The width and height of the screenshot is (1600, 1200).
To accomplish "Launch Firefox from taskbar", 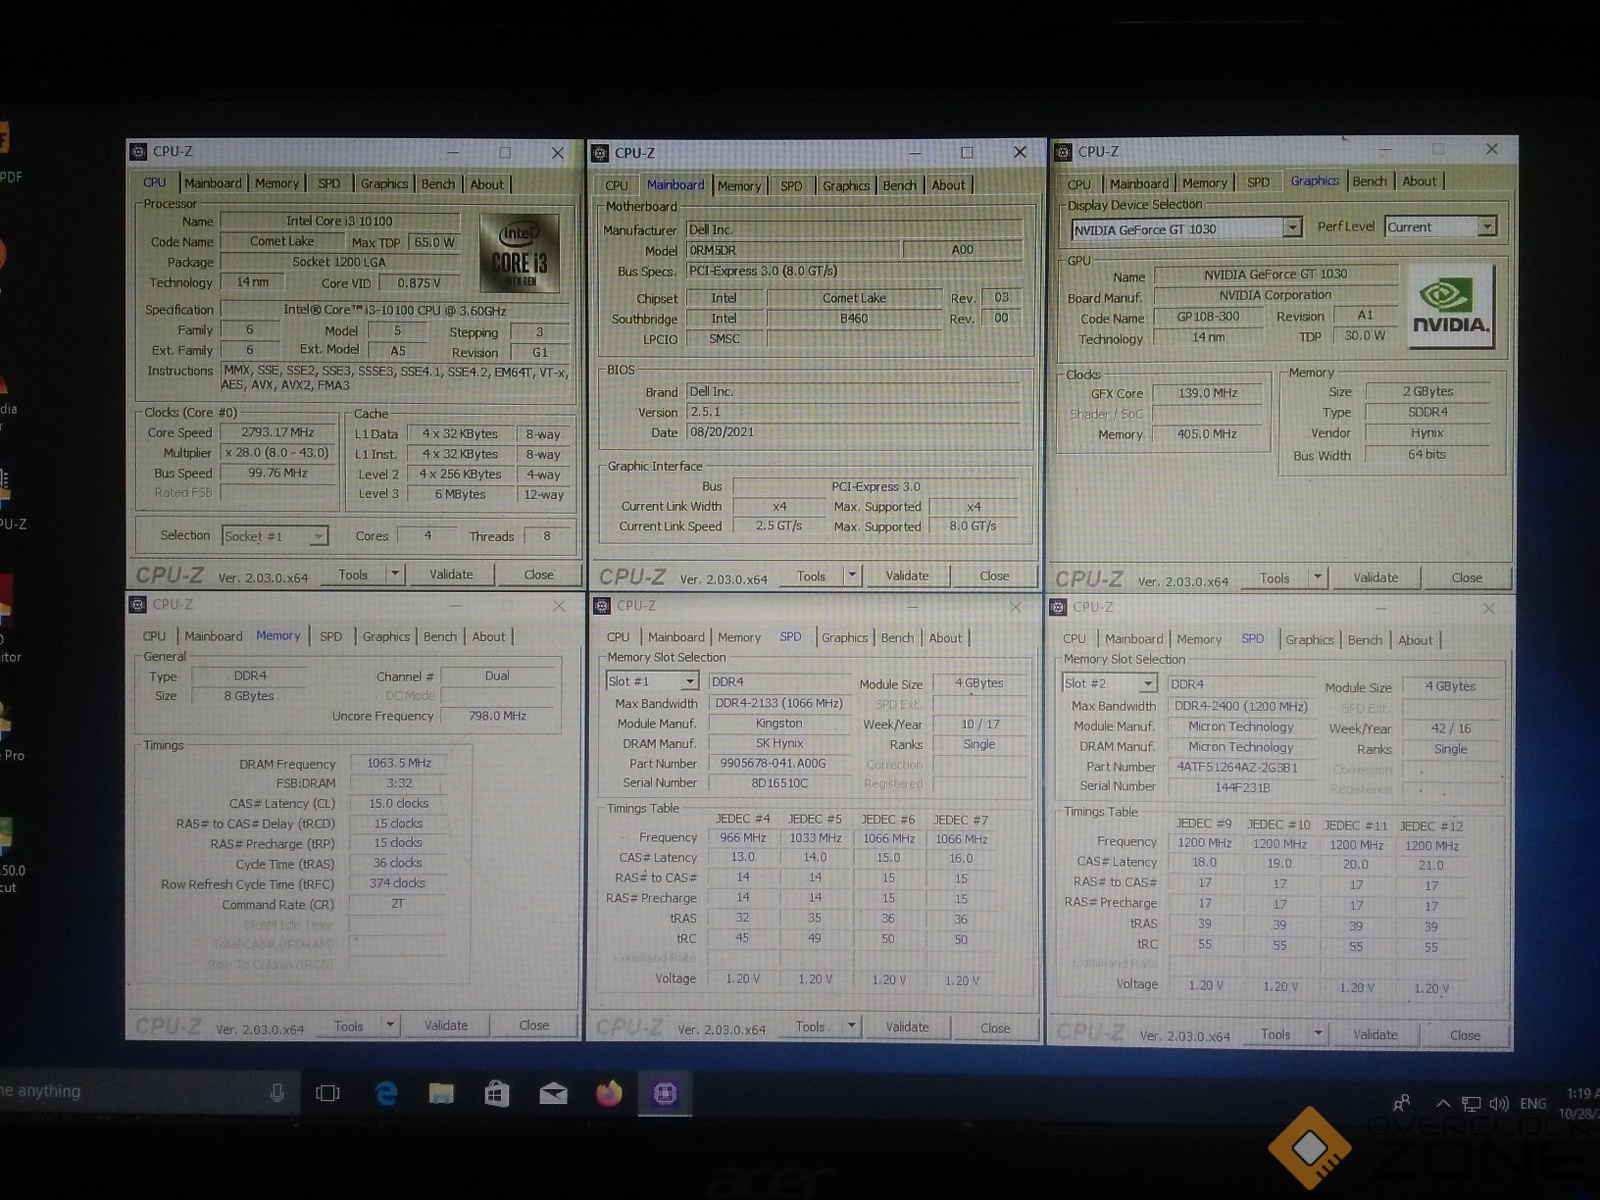I will [x=609, y=1093].
